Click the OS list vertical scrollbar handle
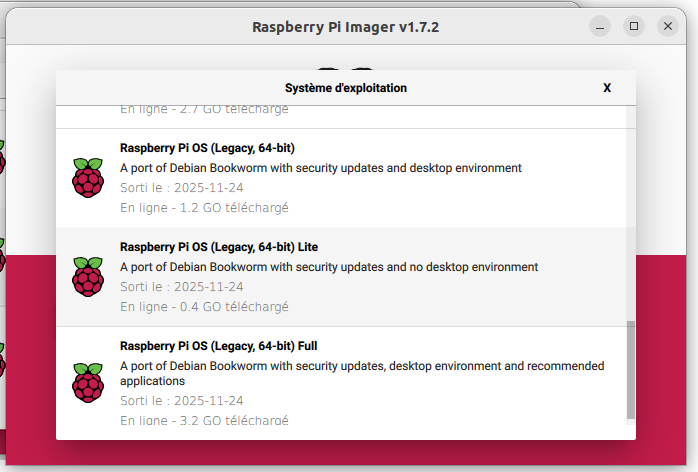Screen dimensions: 698x472 point(630,369)
